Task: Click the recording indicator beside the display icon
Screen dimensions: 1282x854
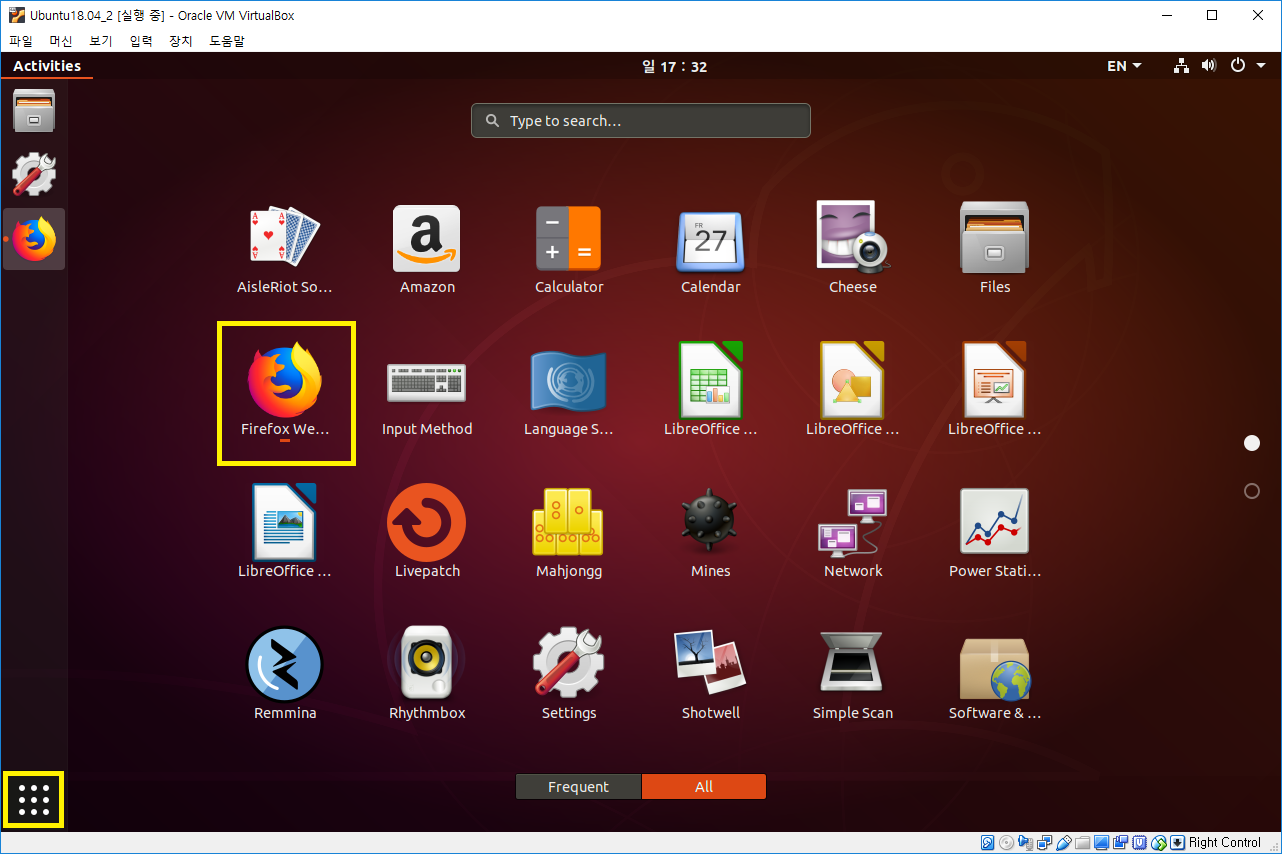Action: [1121, 843]
